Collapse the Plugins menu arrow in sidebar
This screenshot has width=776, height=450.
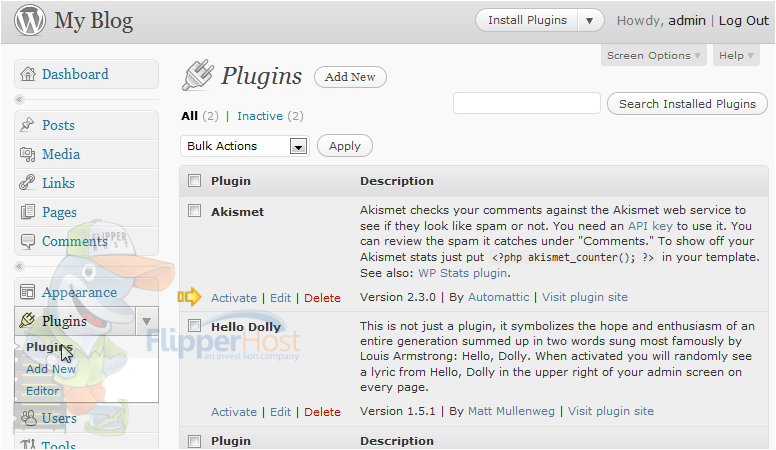(x=146, y=321)
